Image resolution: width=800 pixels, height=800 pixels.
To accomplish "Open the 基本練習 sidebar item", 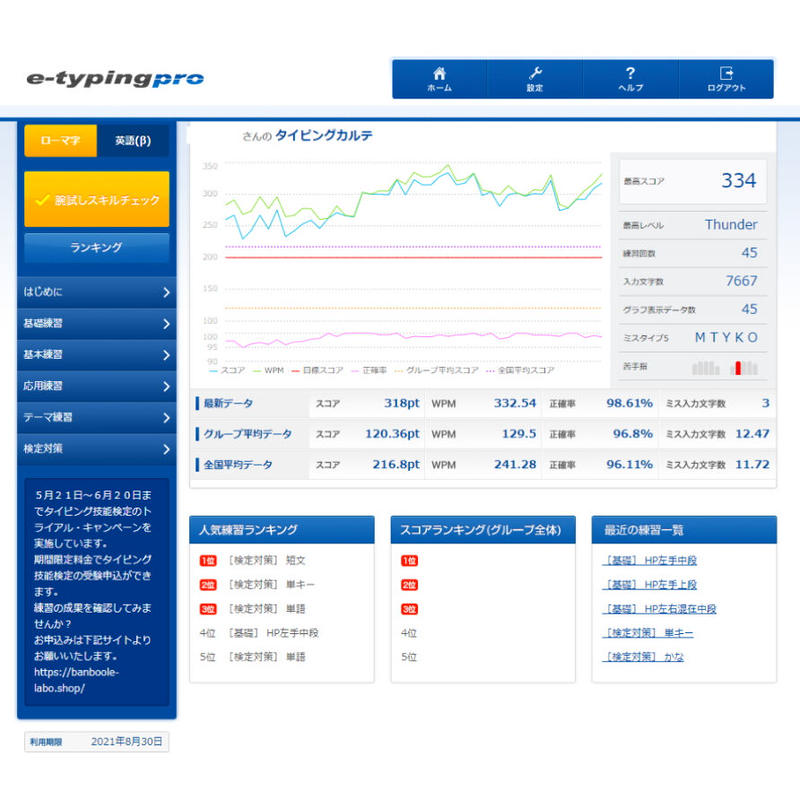I will [x=96, y=355].
